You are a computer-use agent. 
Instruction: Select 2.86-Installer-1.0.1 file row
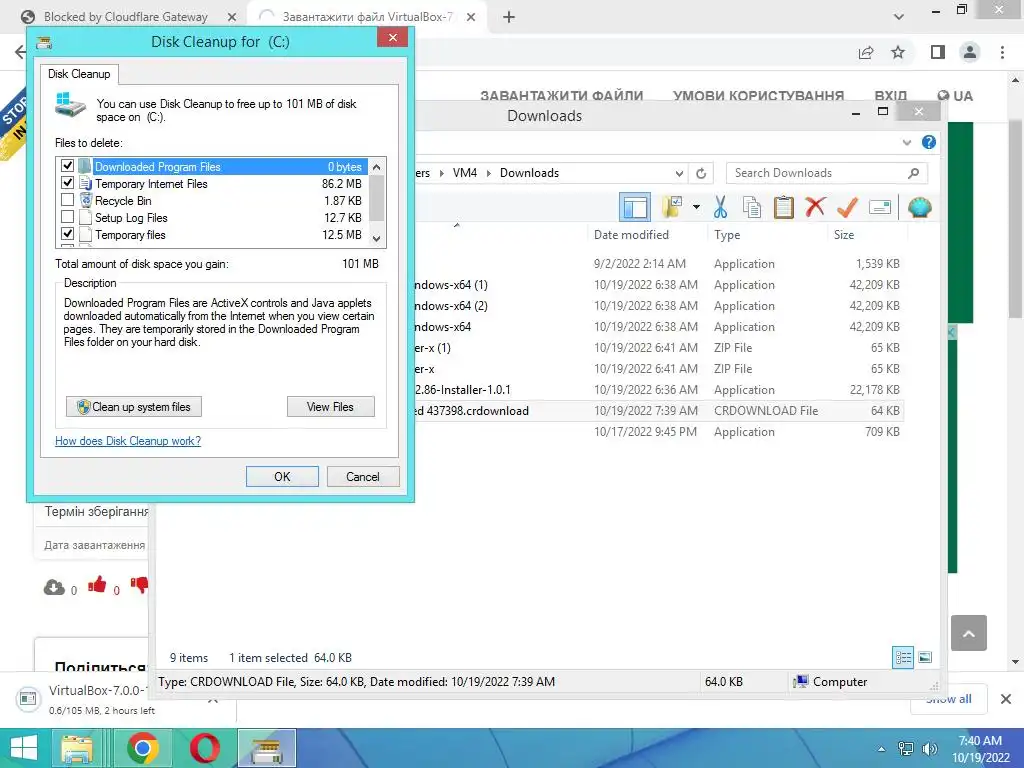tap(658, 390)
